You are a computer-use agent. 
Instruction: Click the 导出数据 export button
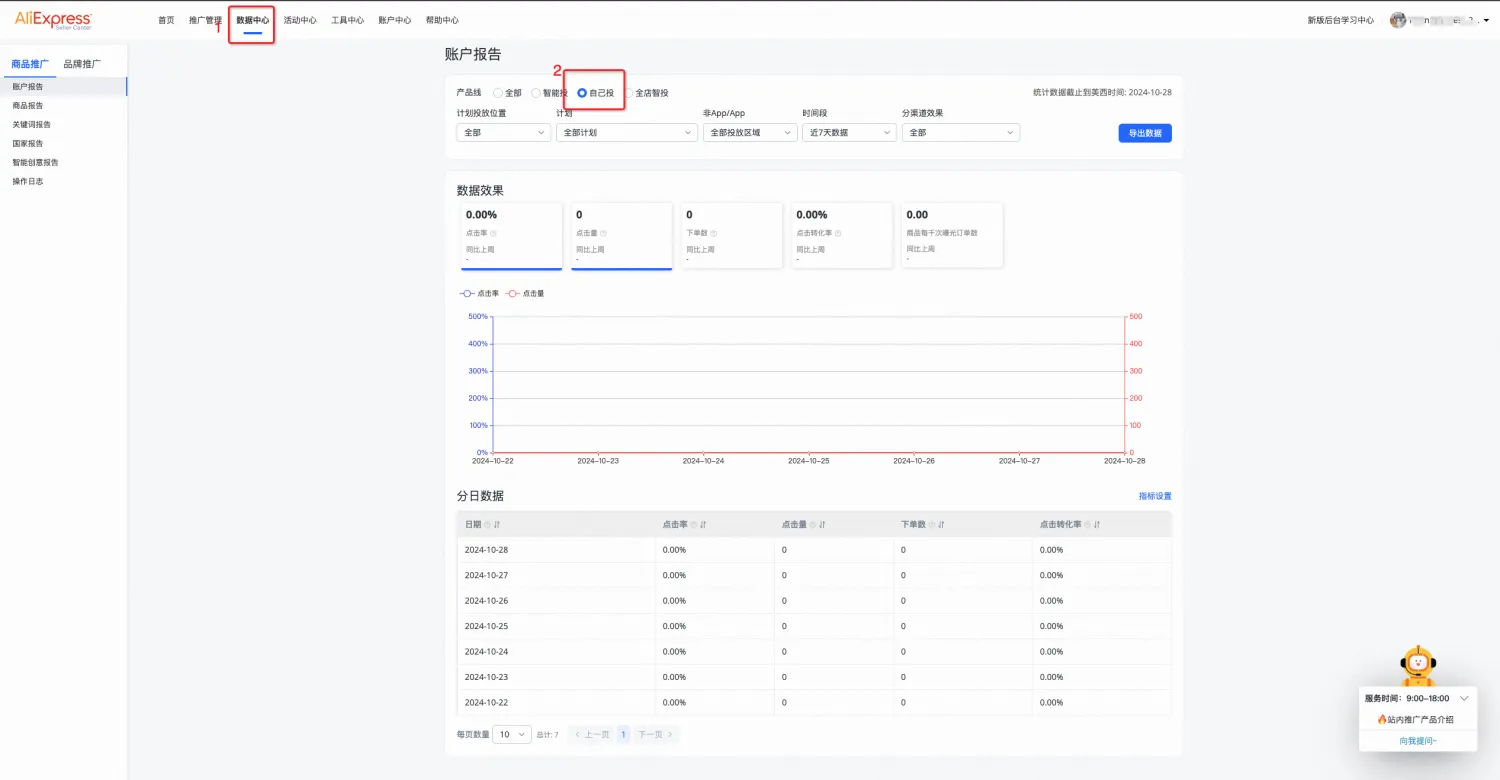point(1144,133)
